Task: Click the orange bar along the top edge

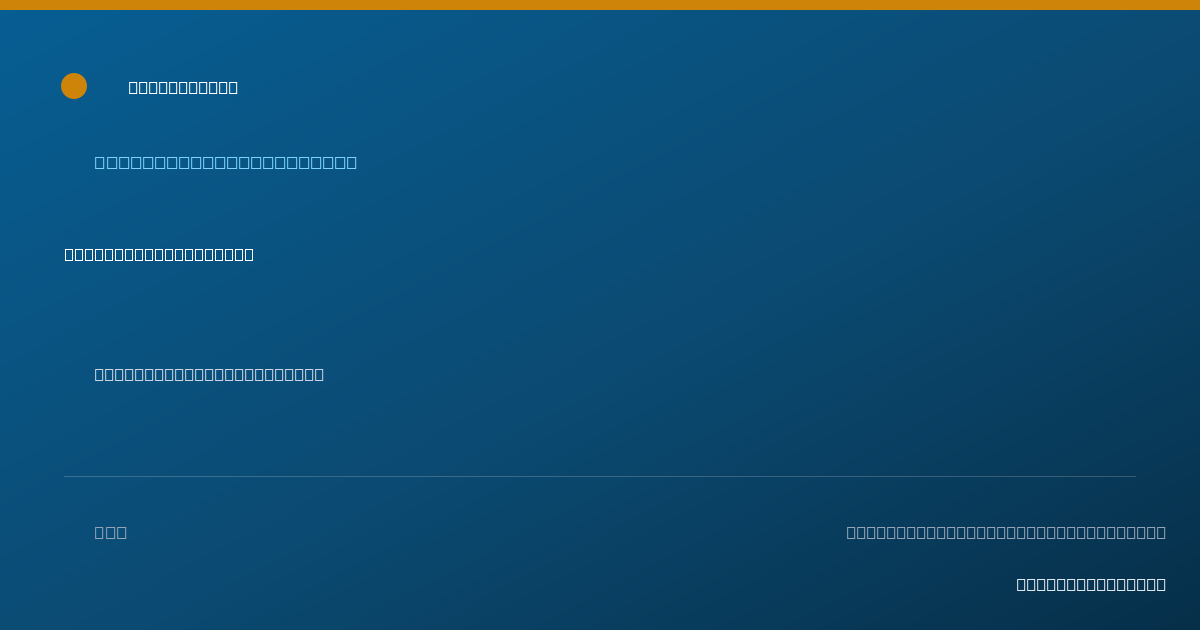Action: pyautogui.click(x=600, y=5)
